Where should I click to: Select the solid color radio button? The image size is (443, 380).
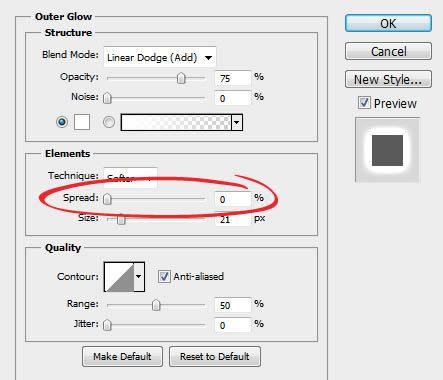coord(62,122)
